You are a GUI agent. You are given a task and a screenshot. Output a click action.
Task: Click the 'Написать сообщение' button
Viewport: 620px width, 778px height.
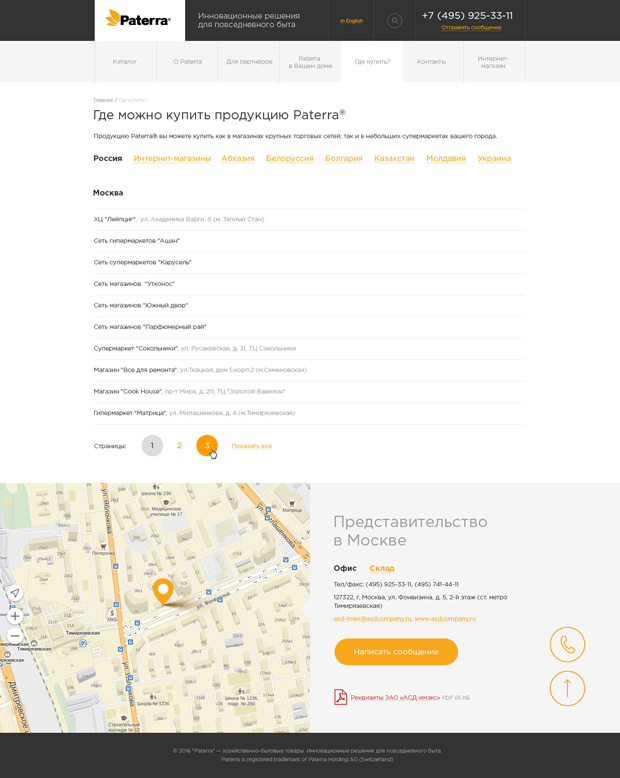click(x=396, y=651)
